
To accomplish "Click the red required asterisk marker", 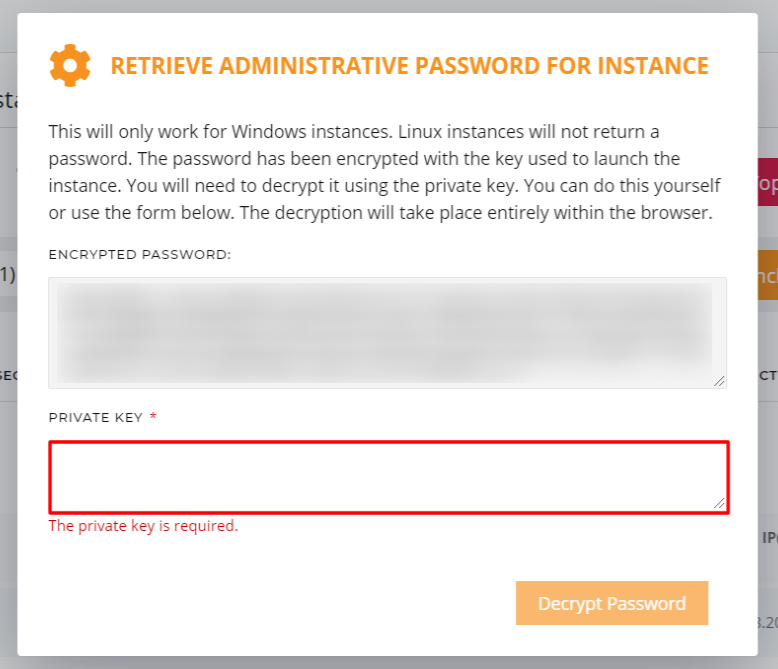I will [x=153, y=416].
